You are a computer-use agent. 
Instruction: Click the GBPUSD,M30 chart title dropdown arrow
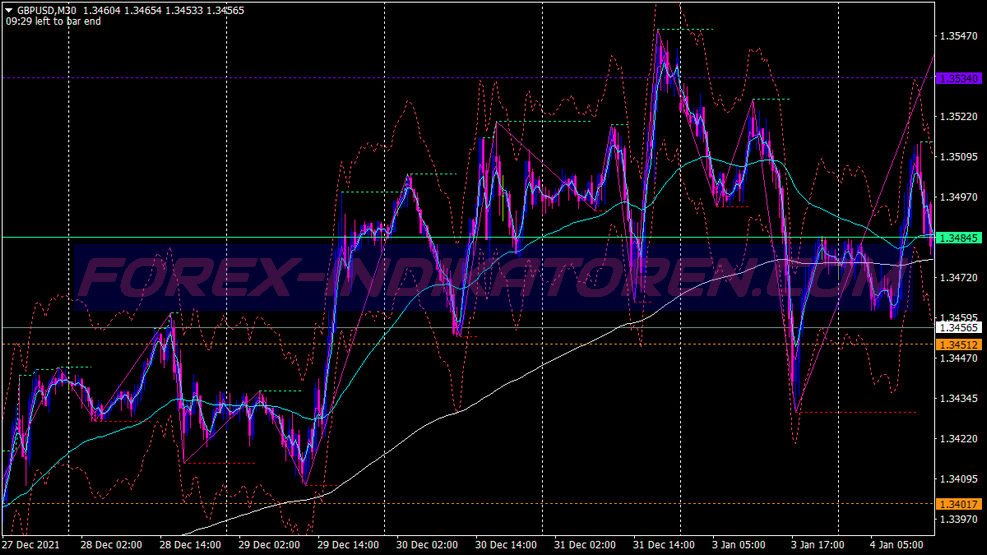tap(9, 10)
